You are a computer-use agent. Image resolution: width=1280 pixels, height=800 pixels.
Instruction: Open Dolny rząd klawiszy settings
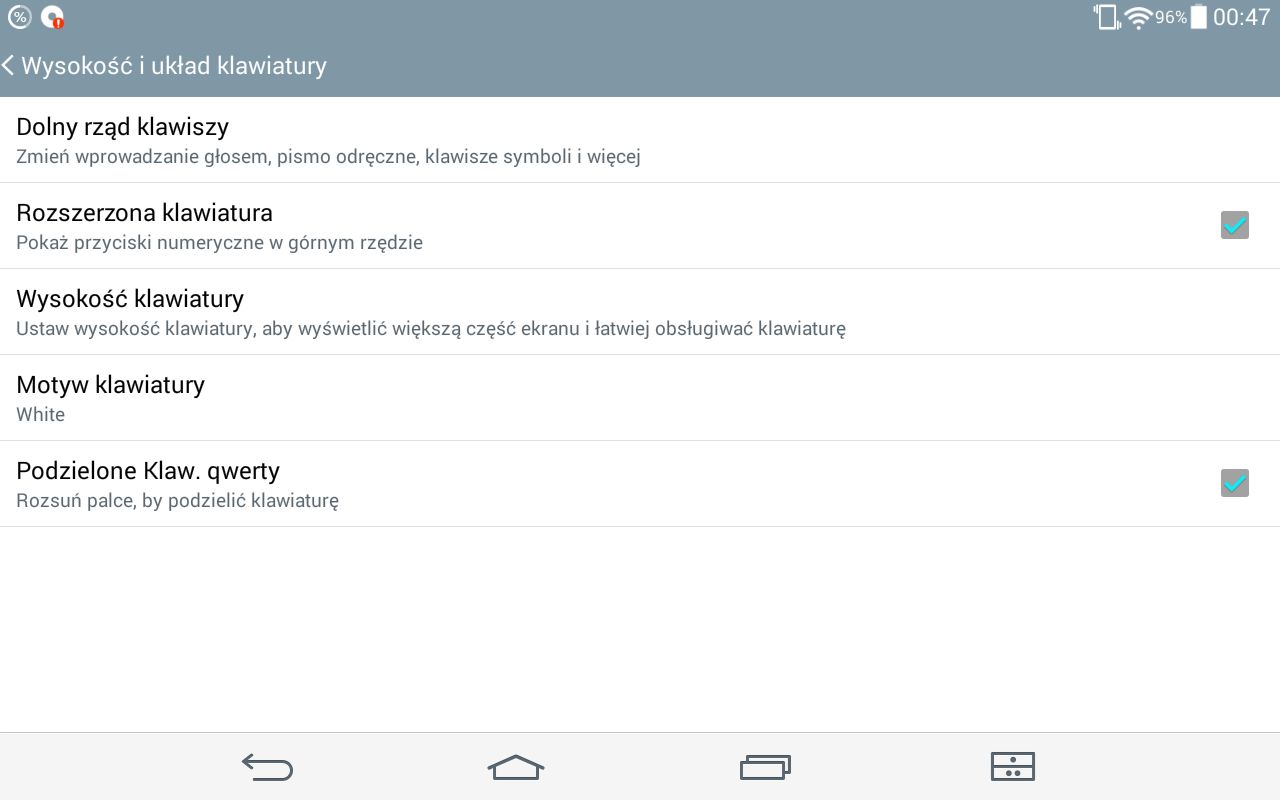pos(640,140)
